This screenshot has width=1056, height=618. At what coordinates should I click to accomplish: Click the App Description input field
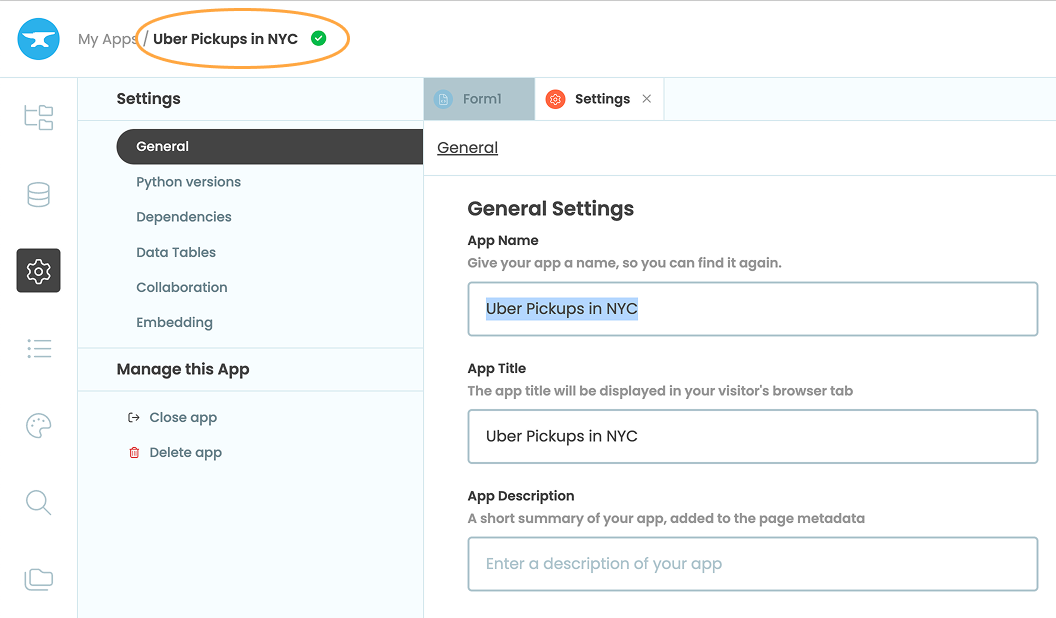click(x=752, y=564)
